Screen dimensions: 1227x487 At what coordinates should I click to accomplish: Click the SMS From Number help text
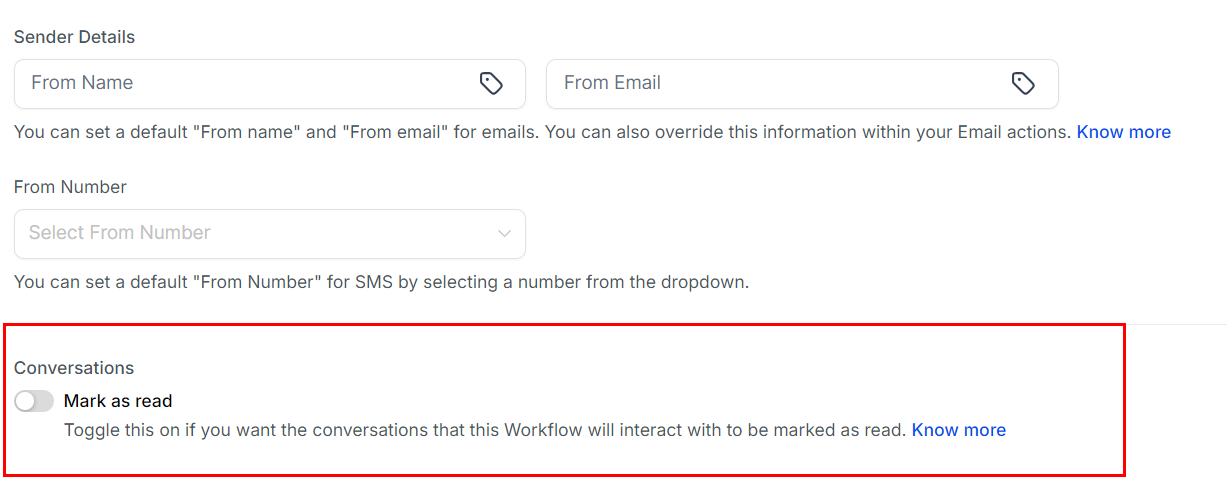(380, 282)
